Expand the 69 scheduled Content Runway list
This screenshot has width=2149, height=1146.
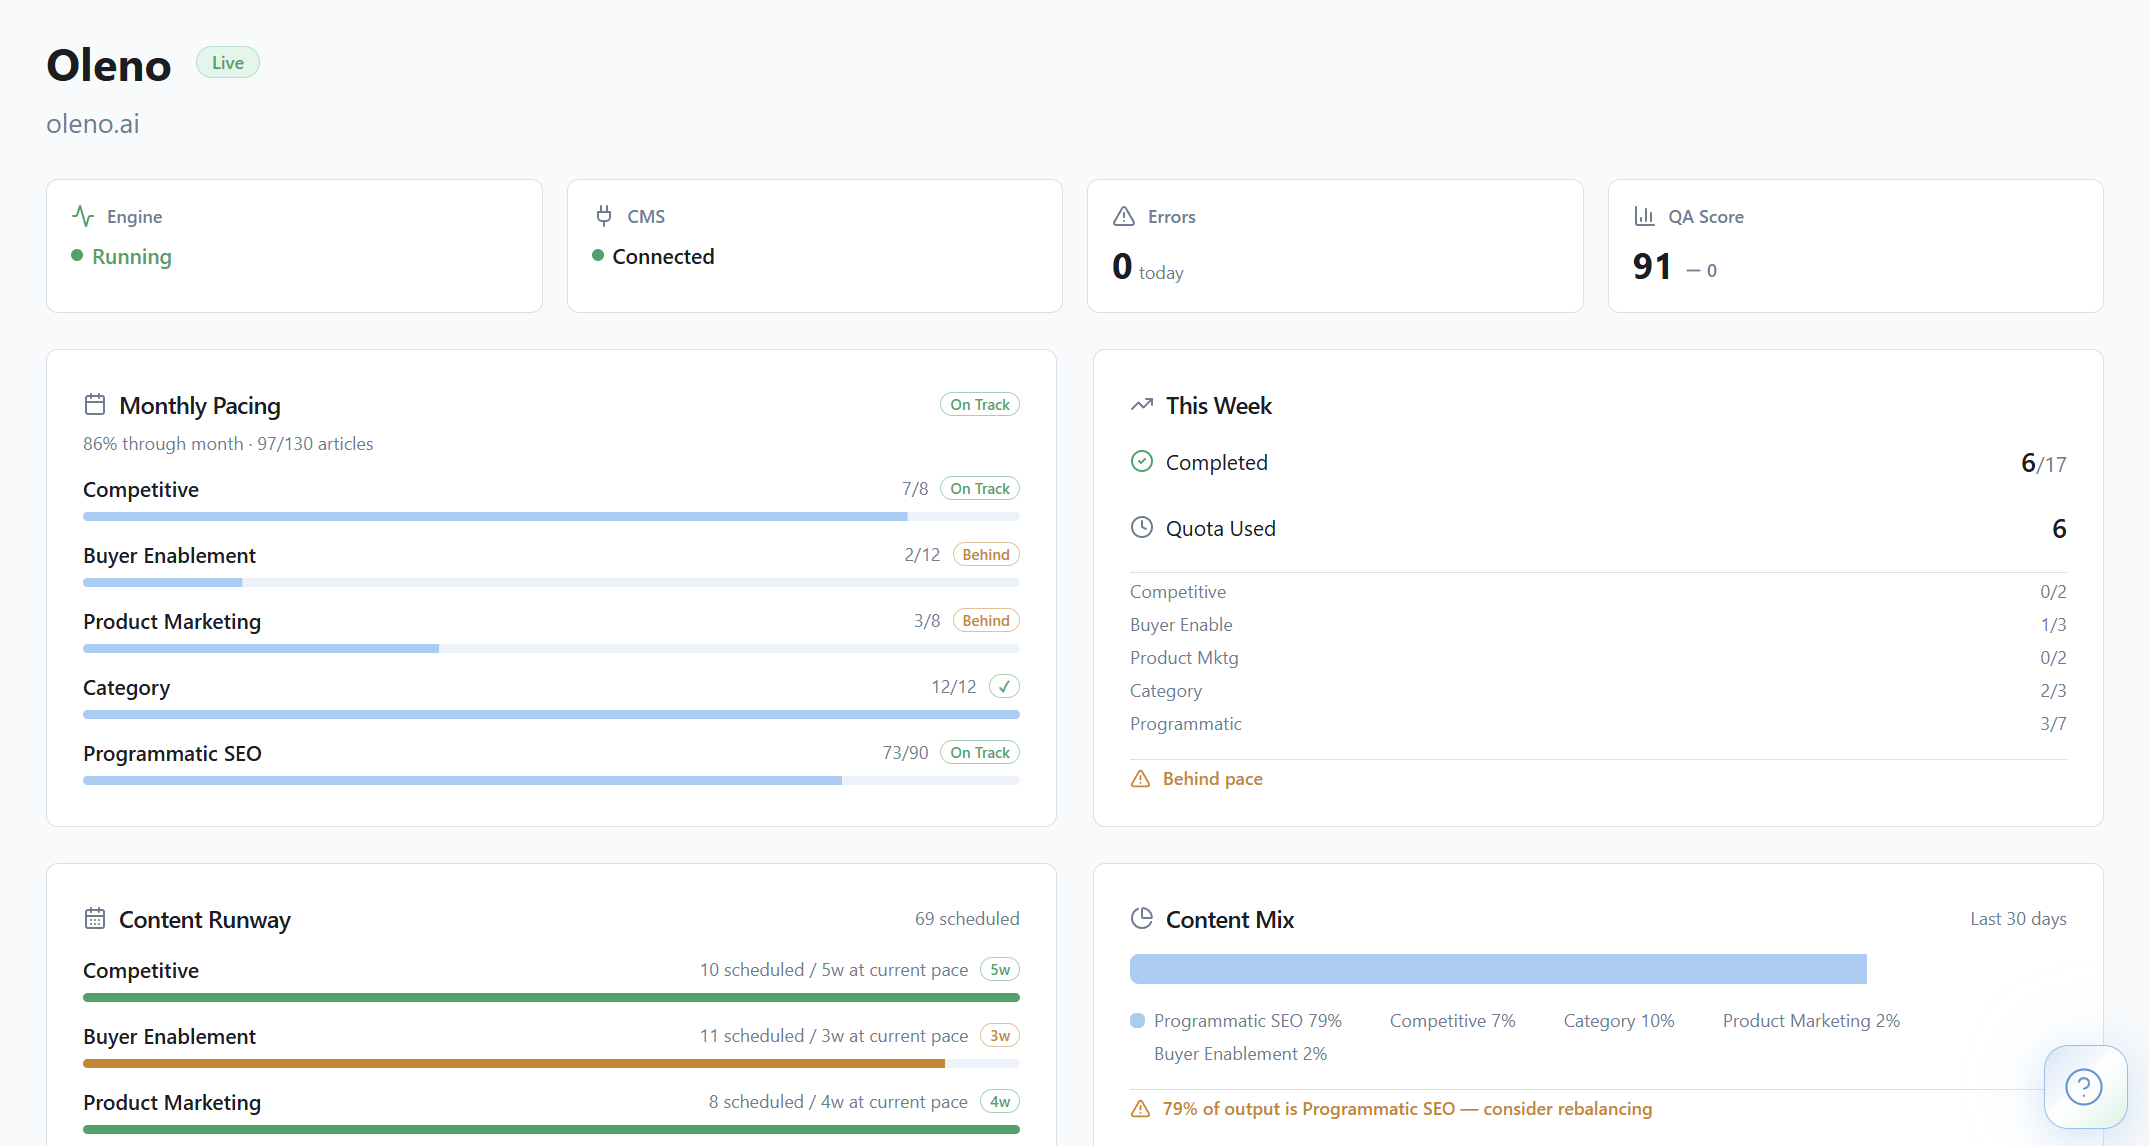coord(966,918)
